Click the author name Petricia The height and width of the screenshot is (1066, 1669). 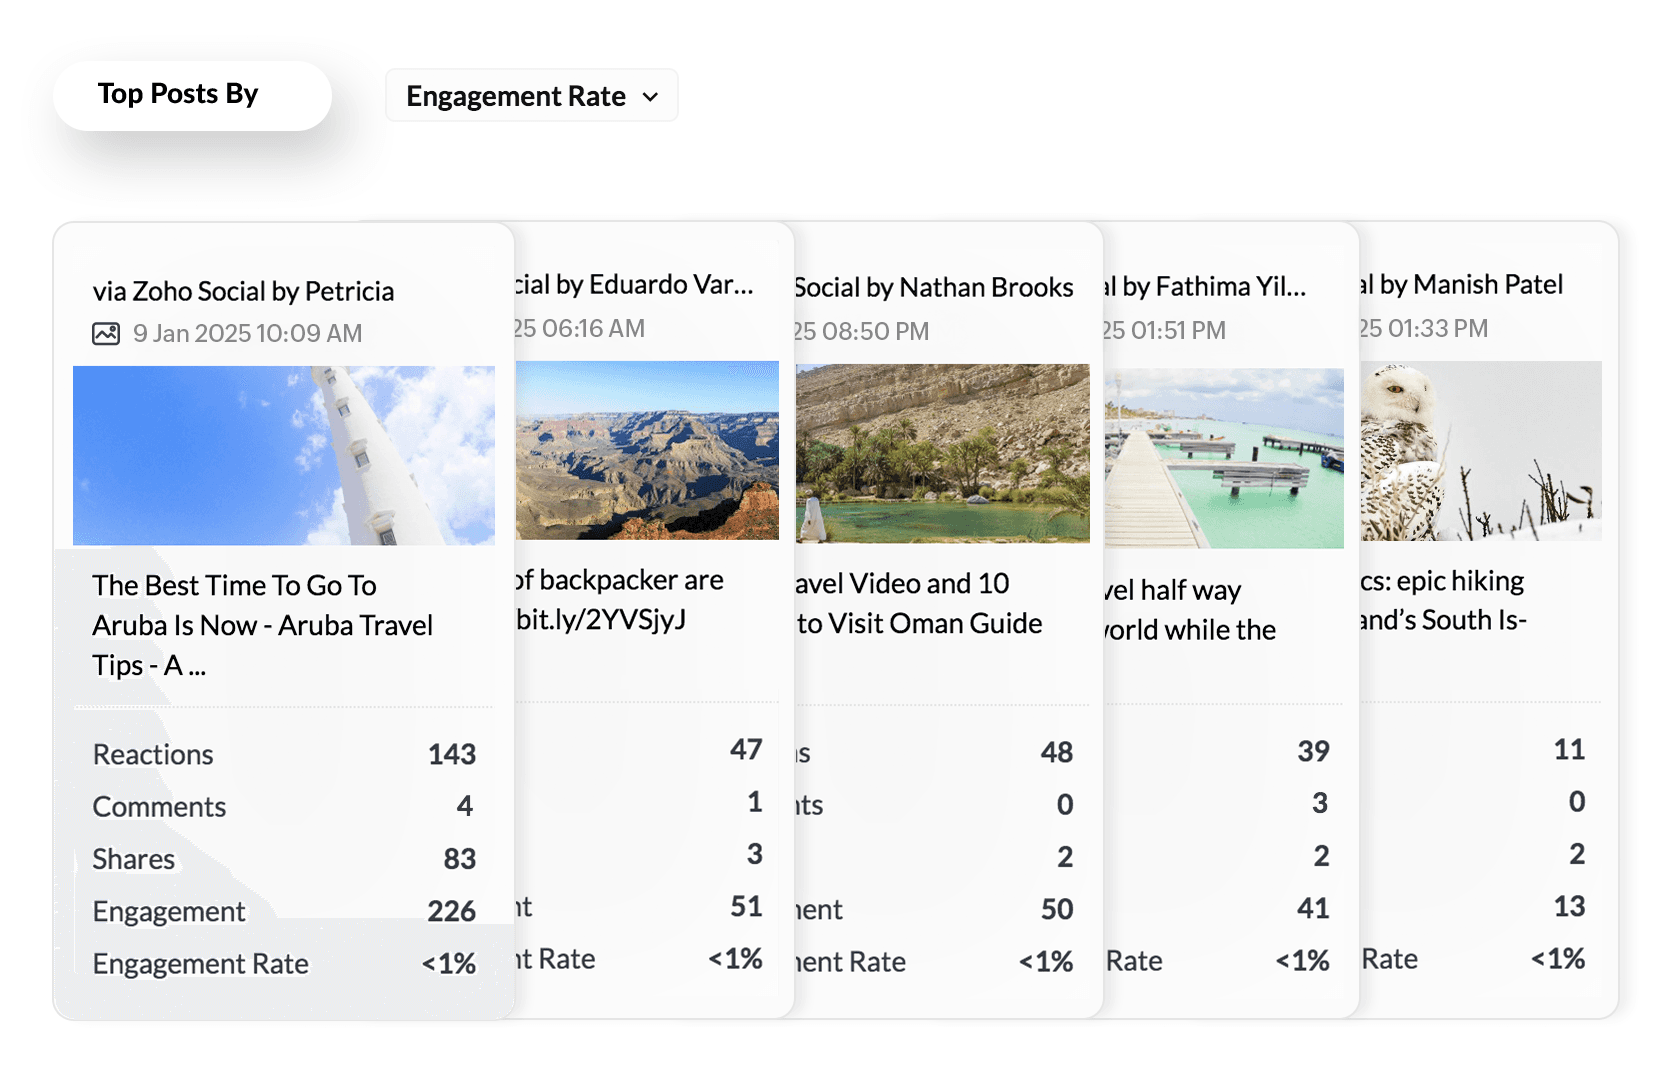[x=349, y=291]
